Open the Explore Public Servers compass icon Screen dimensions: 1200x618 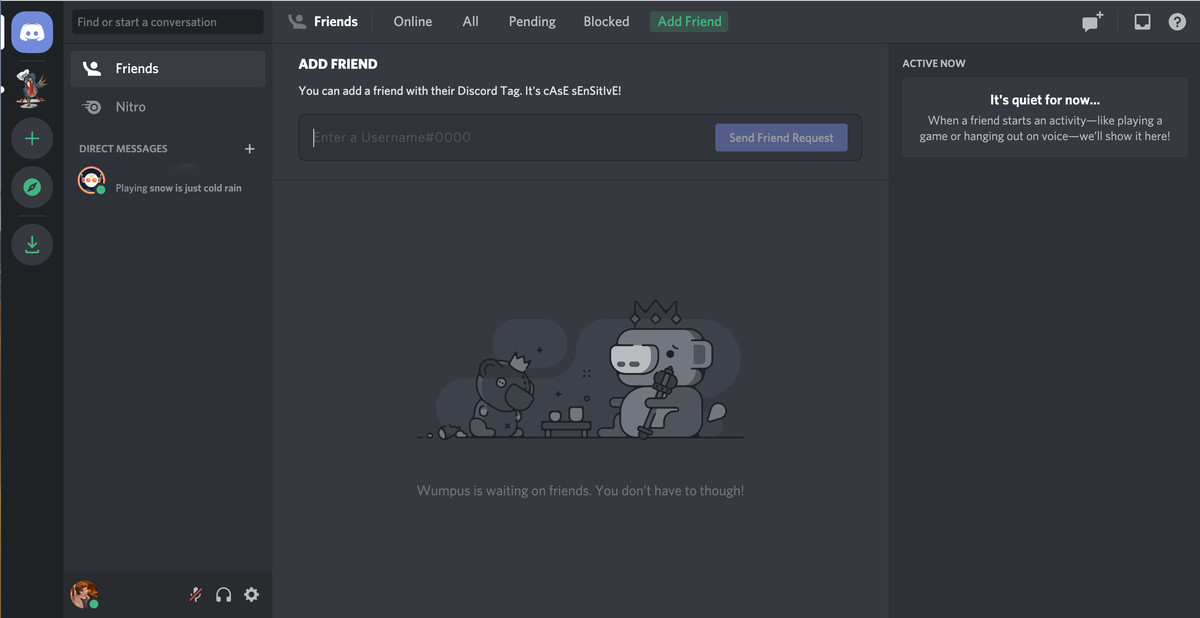[32, 186]
